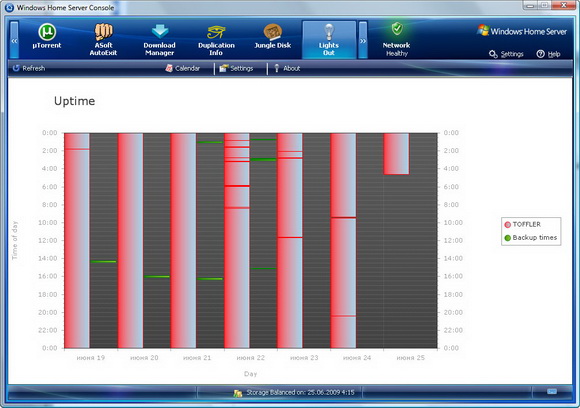Open the About toolbar item
The image size is (580, 408).
(x=287, y=68)
